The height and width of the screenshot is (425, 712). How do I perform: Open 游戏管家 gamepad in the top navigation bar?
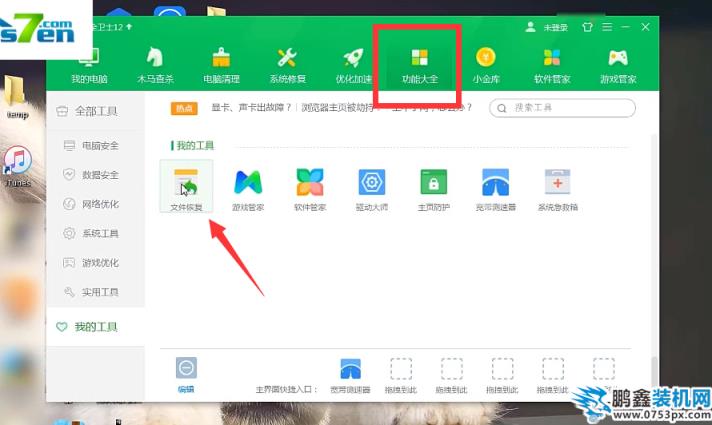pyautogui.click(x=618, y=66)
